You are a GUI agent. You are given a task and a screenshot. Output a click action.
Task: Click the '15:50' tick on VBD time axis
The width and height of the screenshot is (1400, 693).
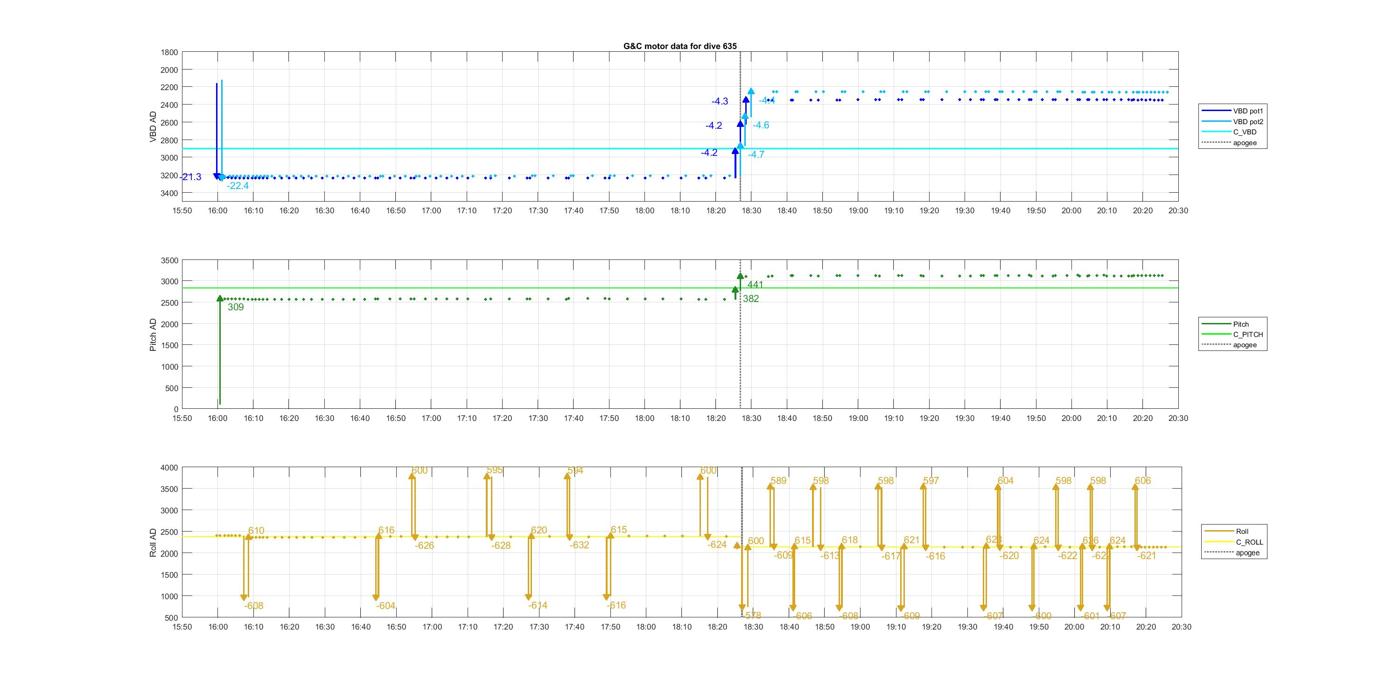pyautogui.click(x=182, y=211)
